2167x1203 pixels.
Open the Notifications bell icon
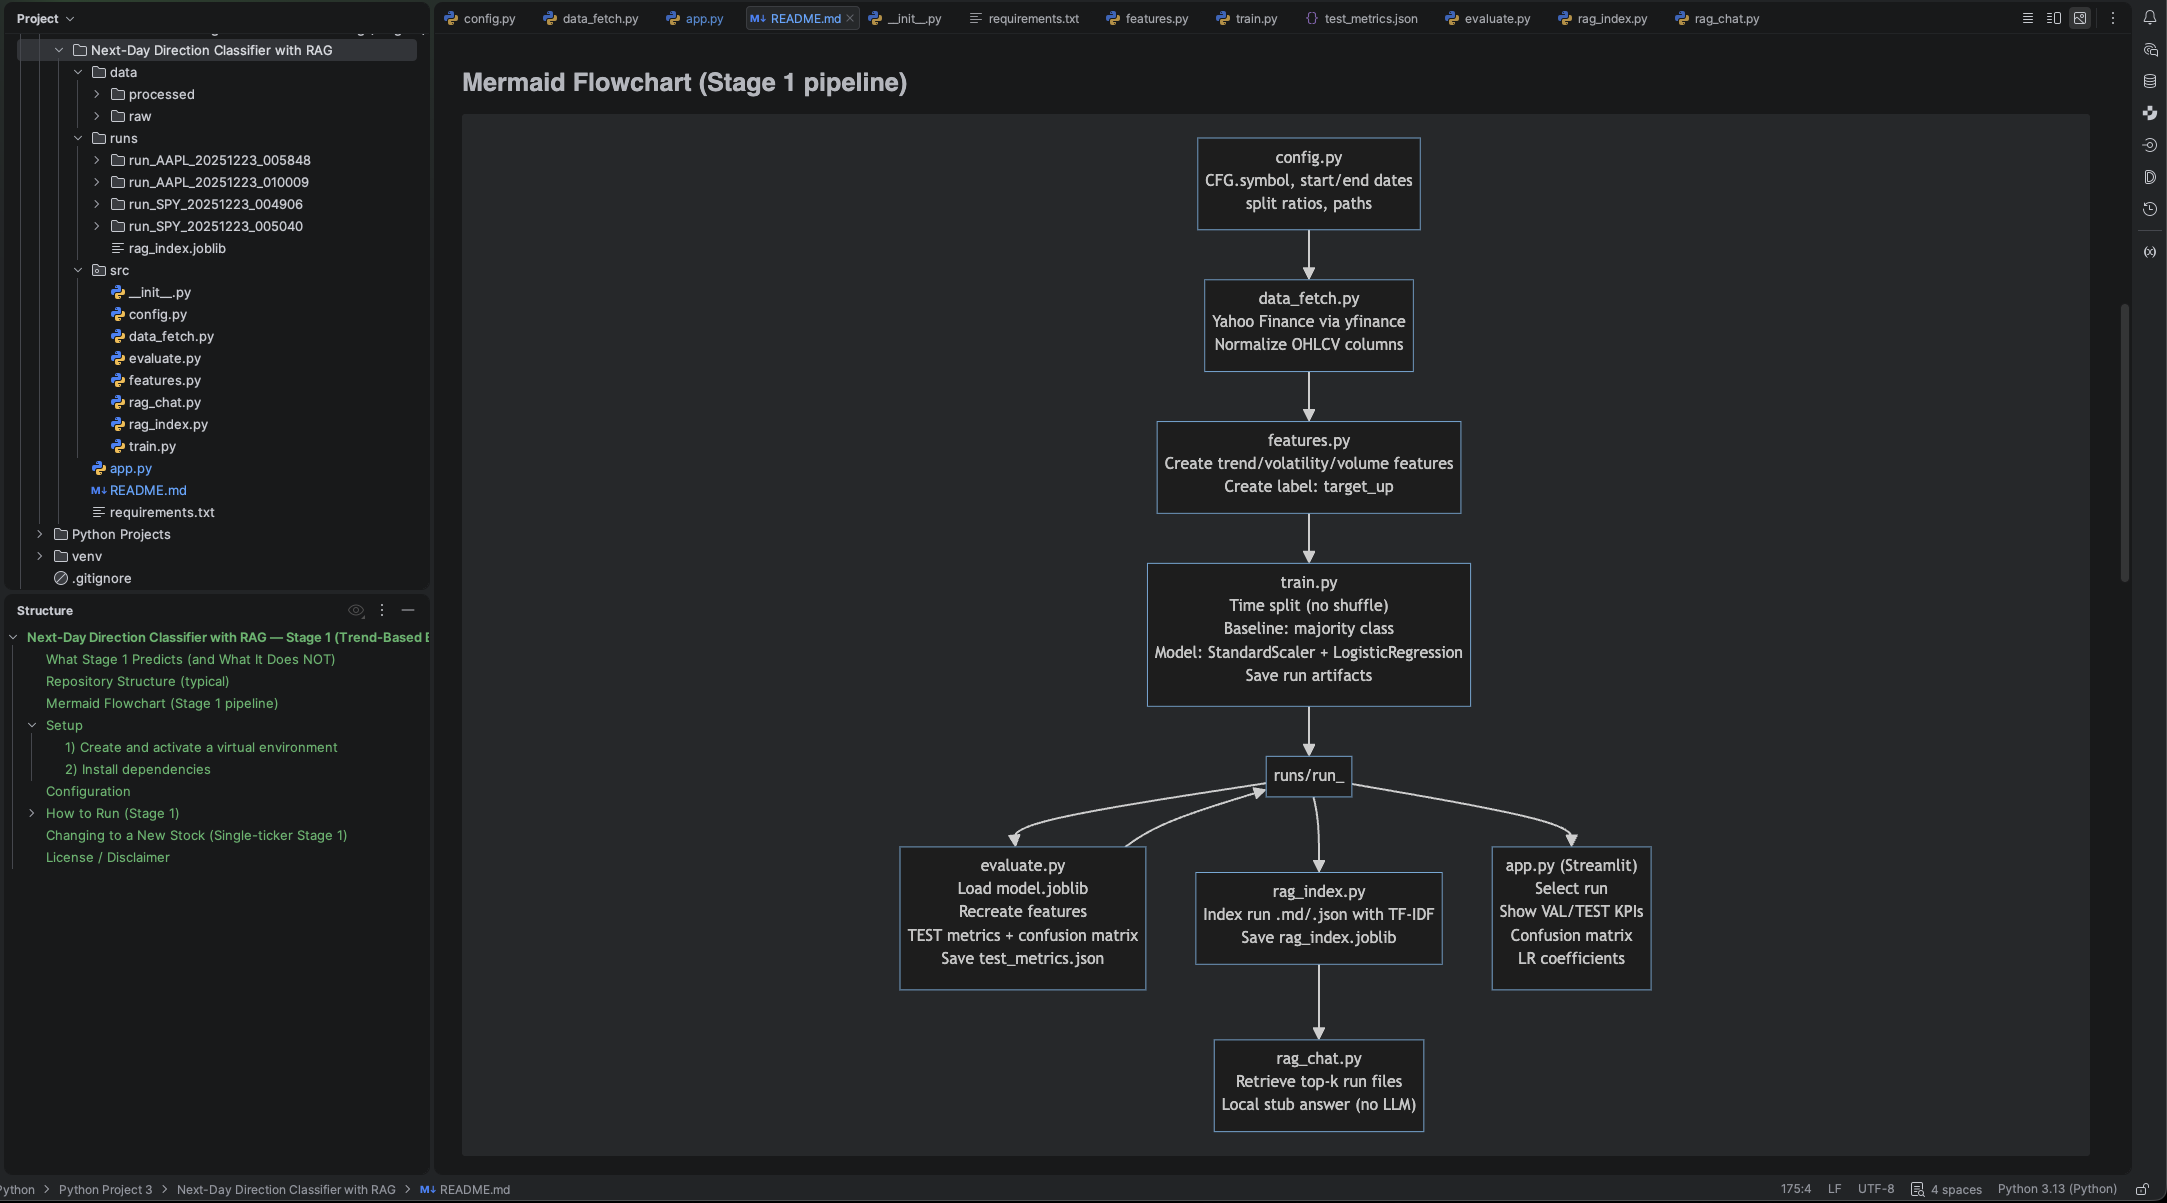pos(2151,17)
